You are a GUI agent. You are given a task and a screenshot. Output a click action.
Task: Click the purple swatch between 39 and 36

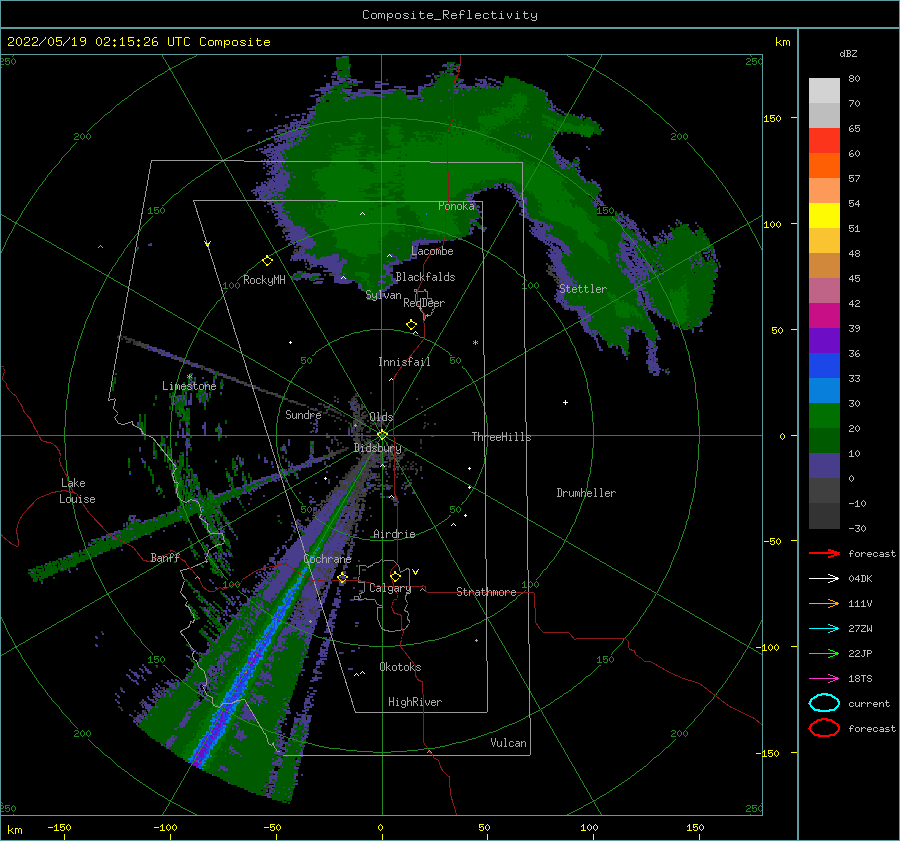tap(824, 341)
